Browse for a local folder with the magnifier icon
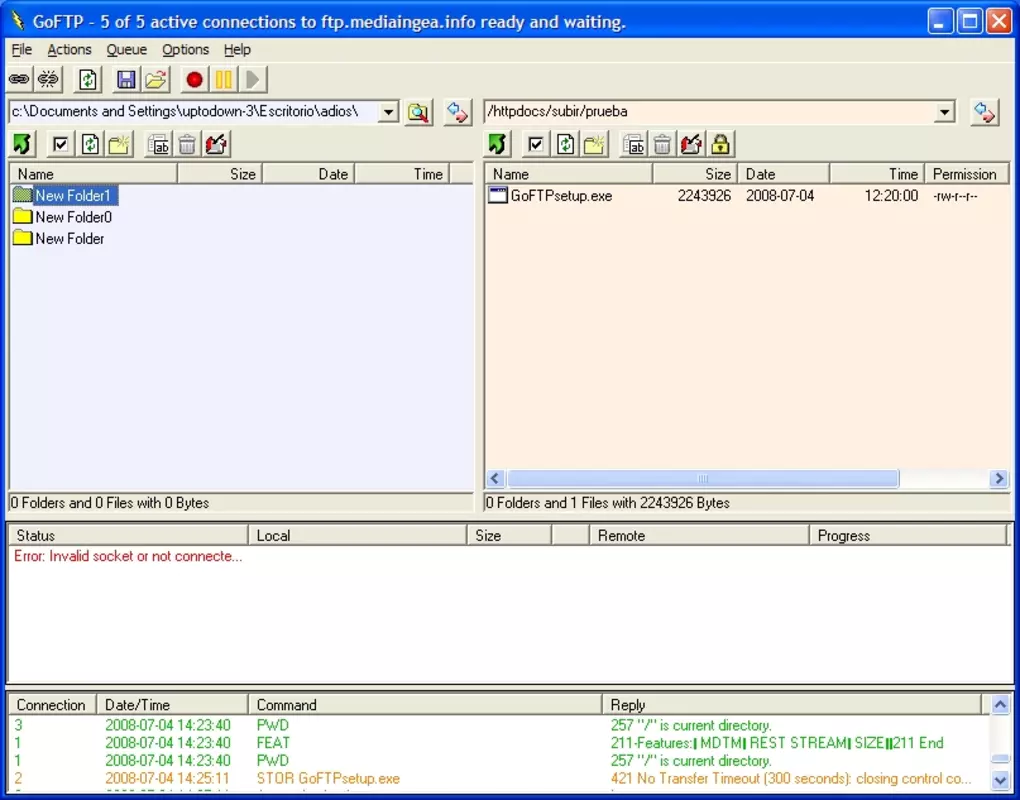1020x800 pixels. click(x=418, y=113)
